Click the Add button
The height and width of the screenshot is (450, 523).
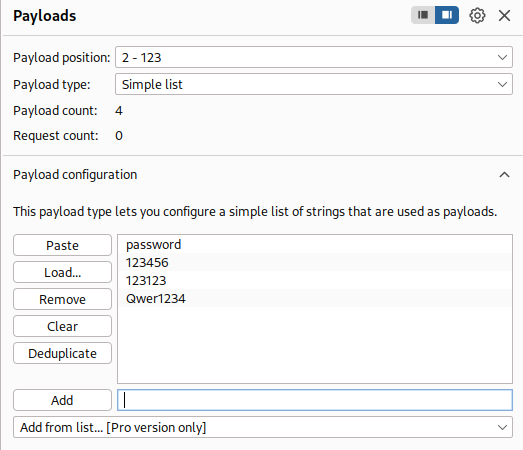pyautogui.click(x=62, y=400)
